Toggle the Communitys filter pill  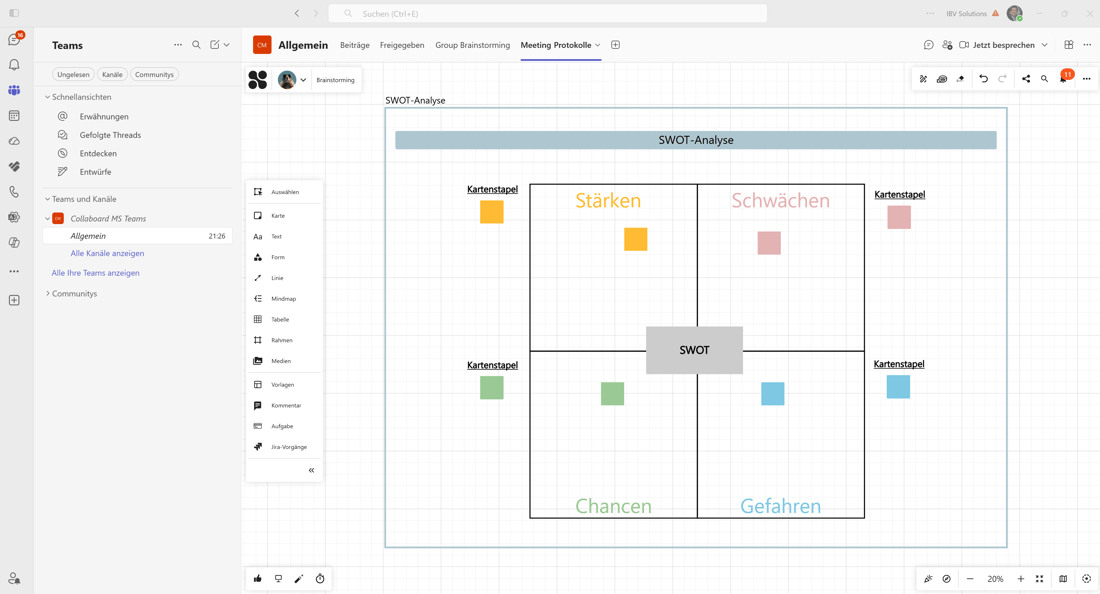pos(155,74)
